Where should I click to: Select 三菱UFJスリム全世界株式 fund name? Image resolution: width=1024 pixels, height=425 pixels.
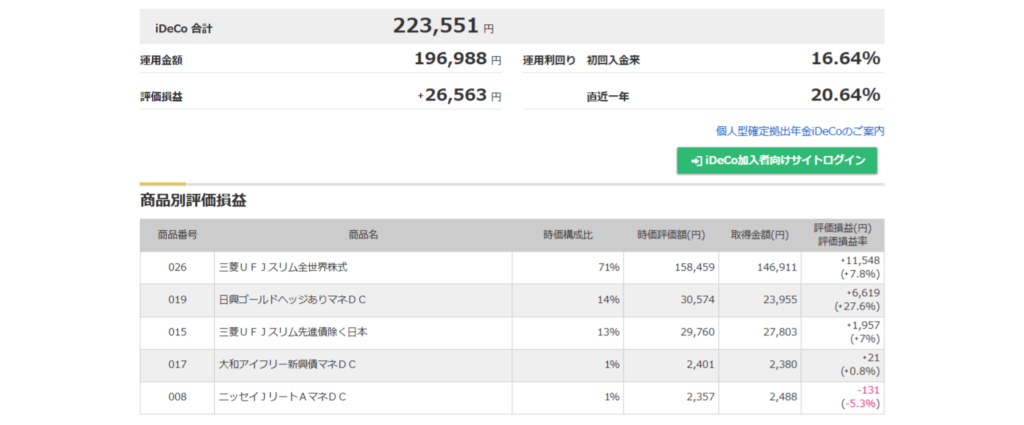(283, 268)
